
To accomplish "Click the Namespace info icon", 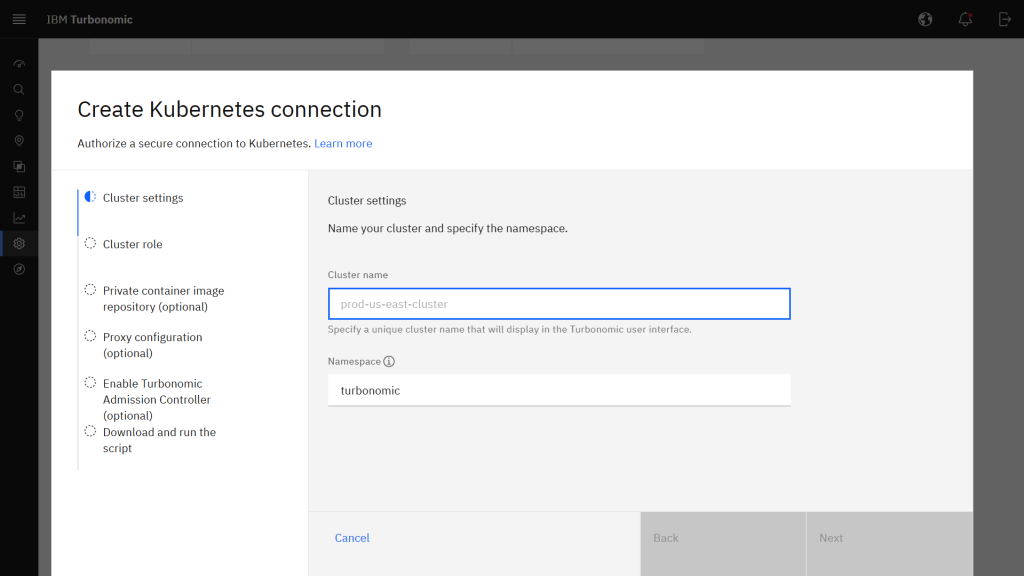I will click(x=389, y=361).
